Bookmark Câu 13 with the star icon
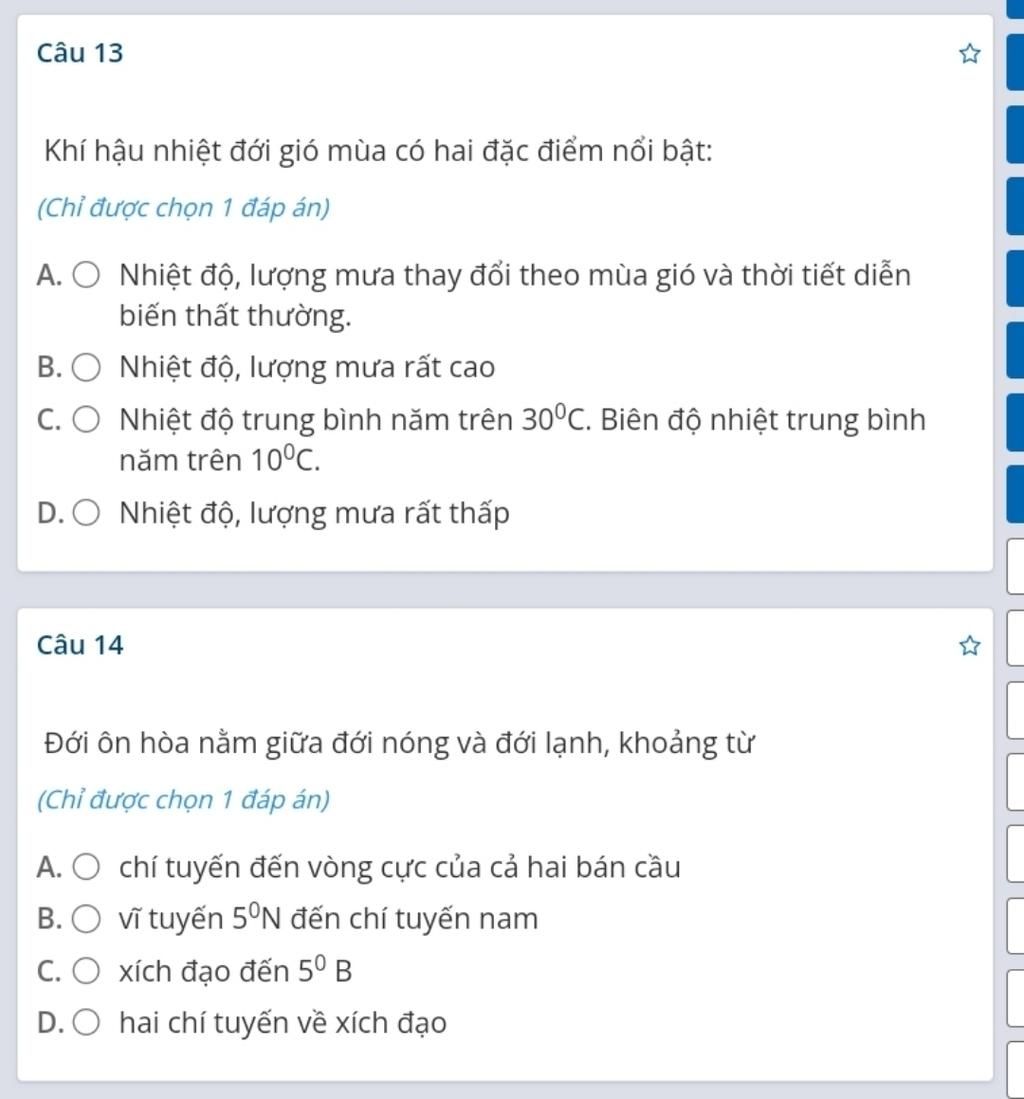Image resolution: width=1024 pixels, height=1099 pixels. pyautogui.click(x=969, y=53)
